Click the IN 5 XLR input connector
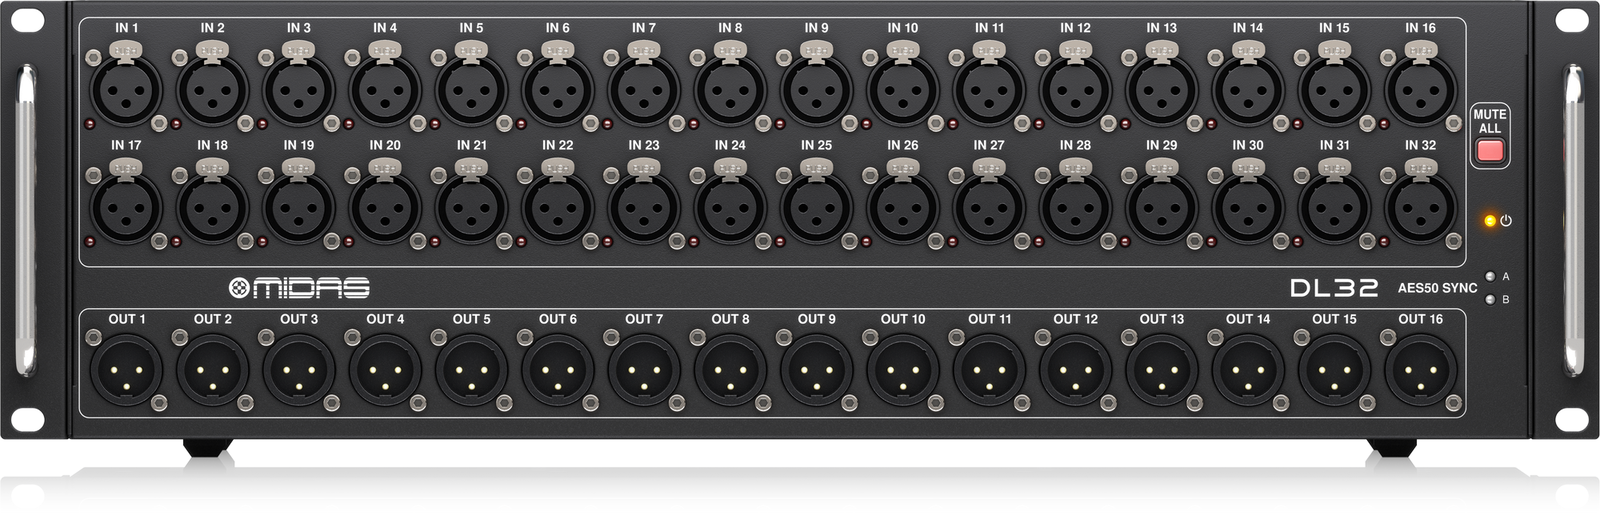1600x515 pixels. 471,90
